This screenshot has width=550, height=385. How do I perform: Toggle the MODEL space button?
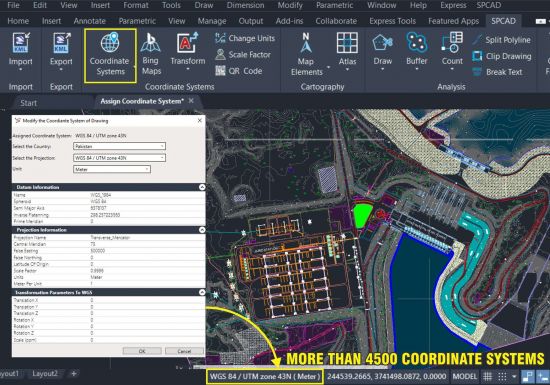[465, 377]
